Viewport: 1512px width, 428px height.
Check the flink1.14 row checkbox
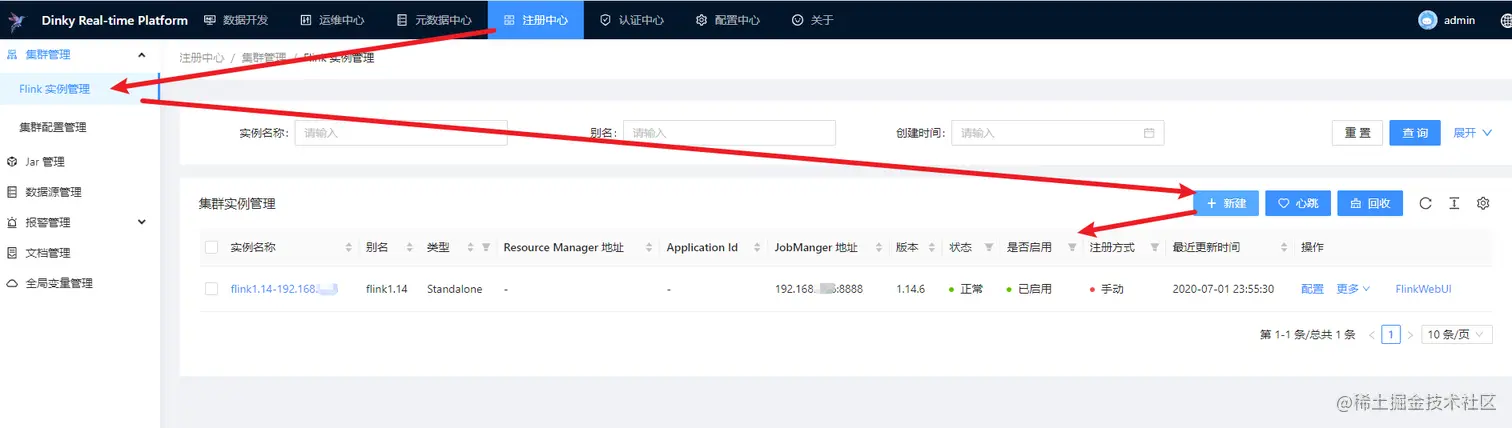(211, 289)
